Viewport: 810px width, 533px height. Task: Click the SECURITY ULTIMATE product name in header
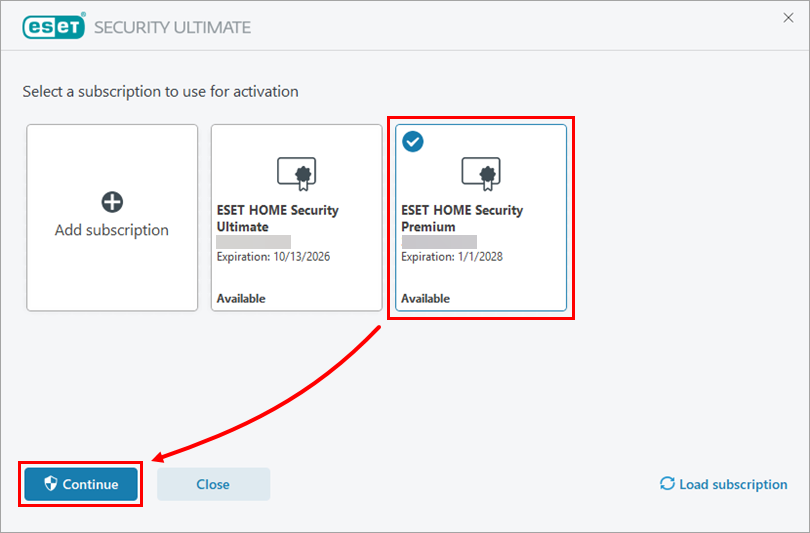coord(172,27)
